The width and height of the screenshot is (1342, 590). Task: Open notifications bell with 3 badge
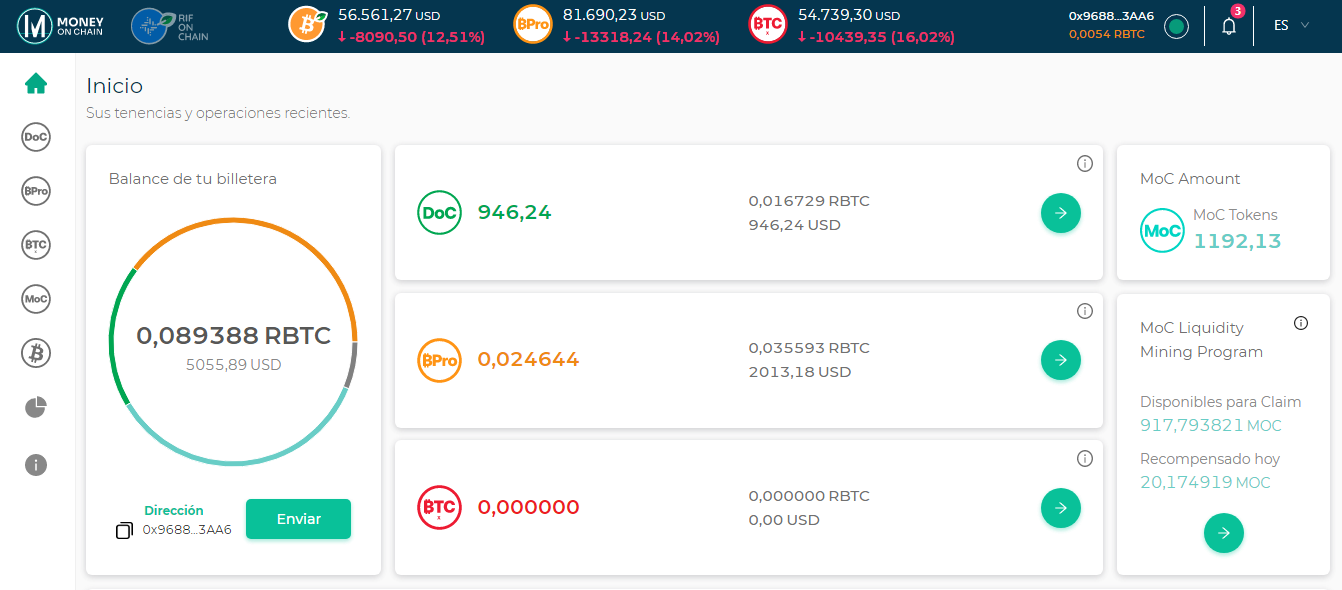[x=1230, y=26]
